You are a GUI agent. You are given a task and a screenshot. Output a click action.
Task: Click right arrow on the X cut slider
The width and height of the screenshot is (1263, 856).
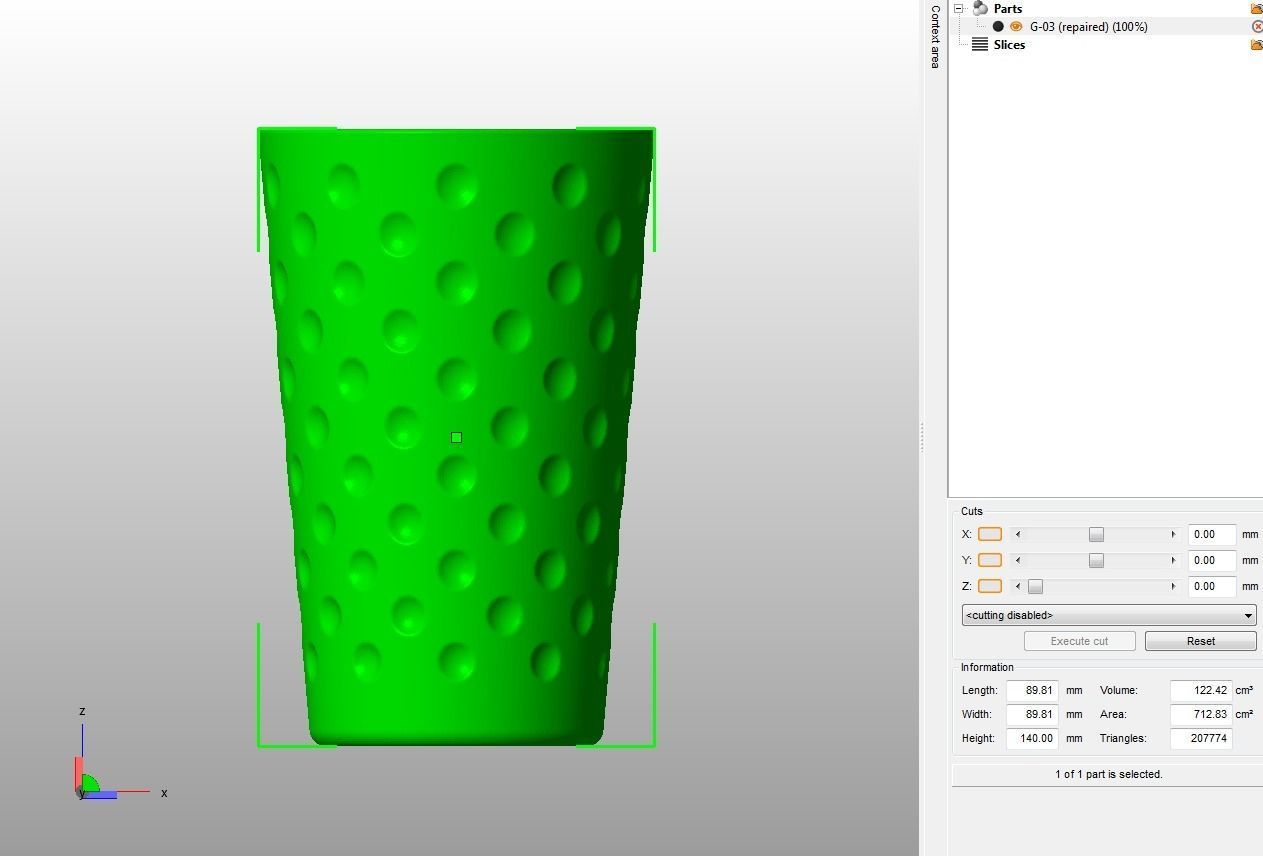pos(1174,534)
